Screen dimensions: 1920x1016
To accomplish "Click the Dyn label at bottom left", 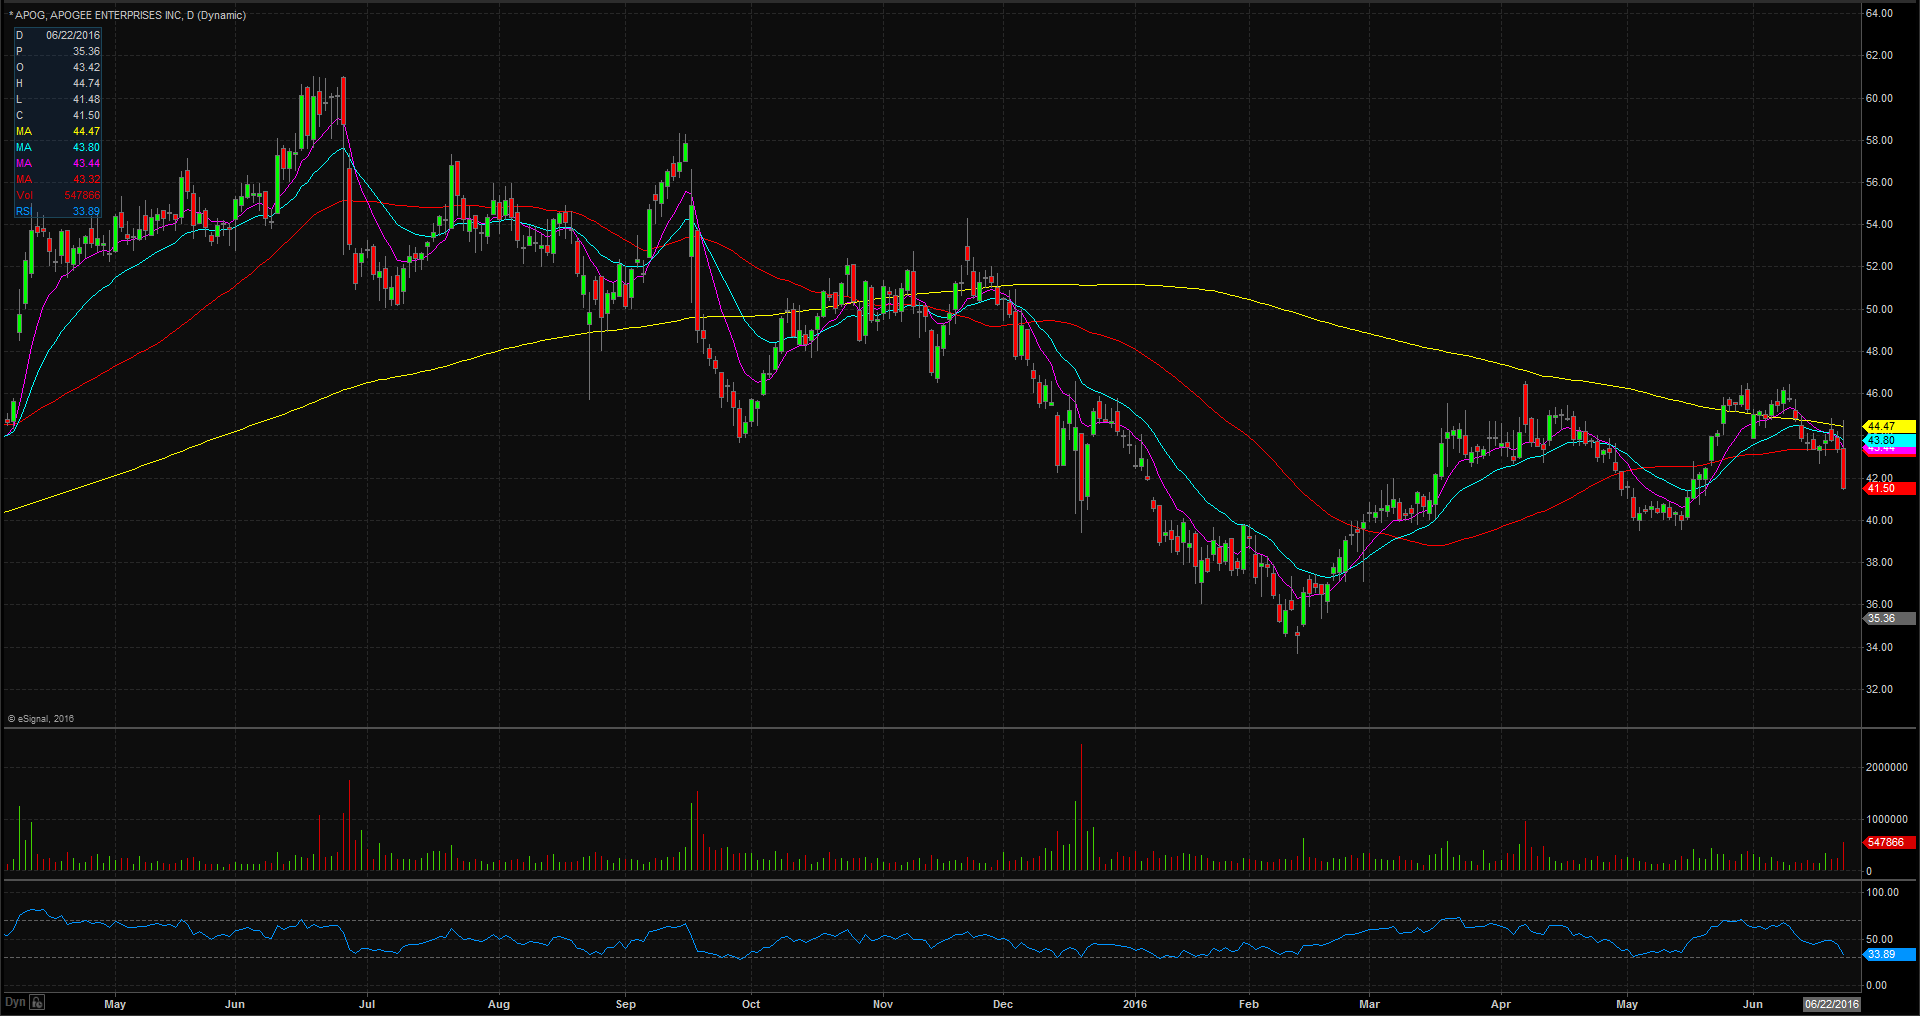I will click(15, 1002).
